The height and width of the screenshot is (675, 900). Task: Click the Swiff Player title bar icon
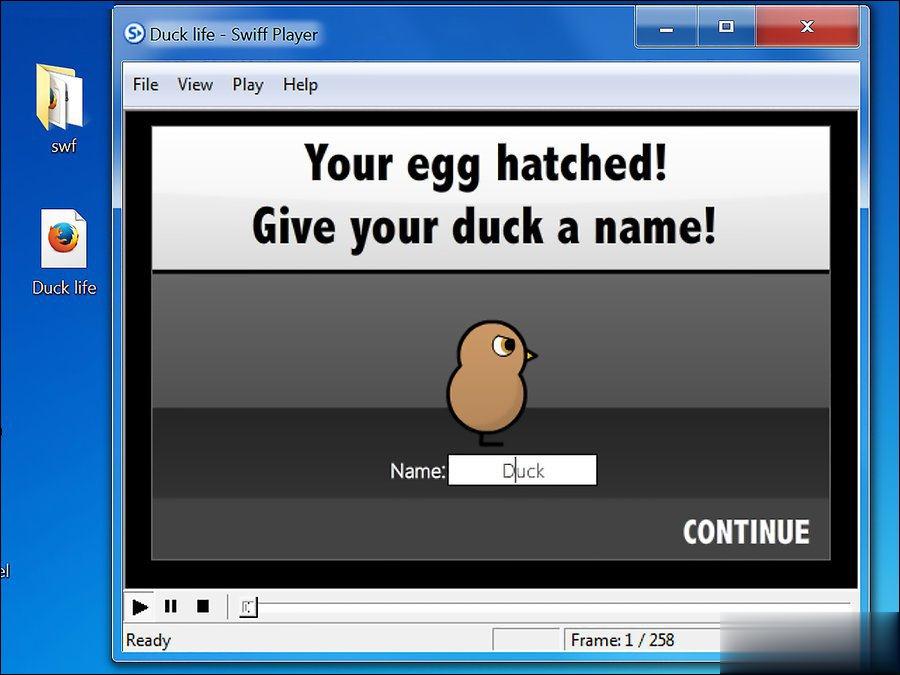pyautogui.click(x=134, y=33)
